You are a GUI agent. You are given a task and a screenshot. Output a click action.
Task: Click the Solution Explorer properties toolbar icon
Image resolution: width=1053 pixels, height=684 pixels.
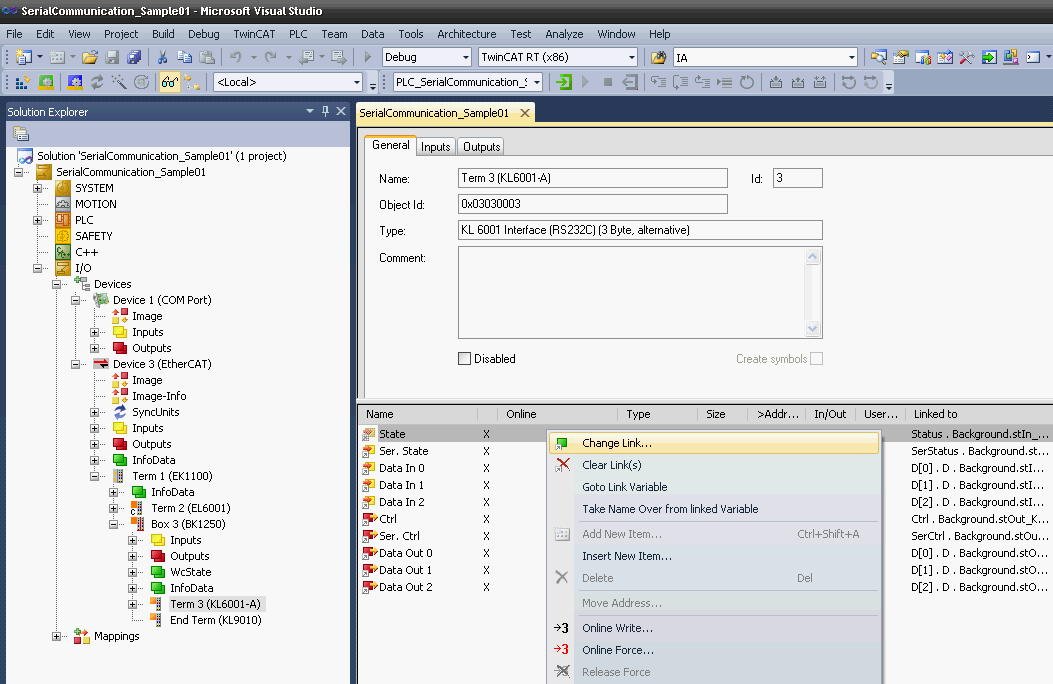pos(21,134)
